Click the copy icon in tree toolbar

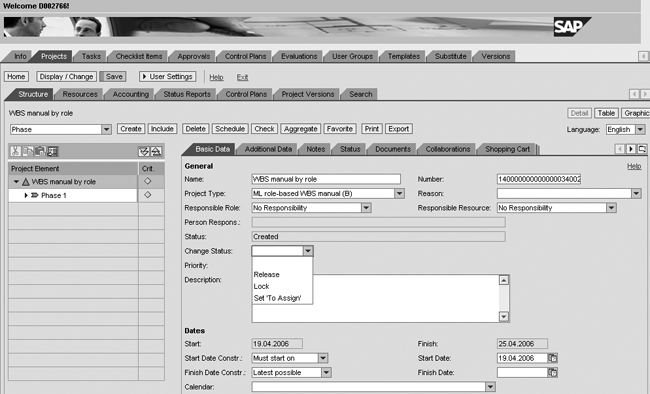[28, 151]
